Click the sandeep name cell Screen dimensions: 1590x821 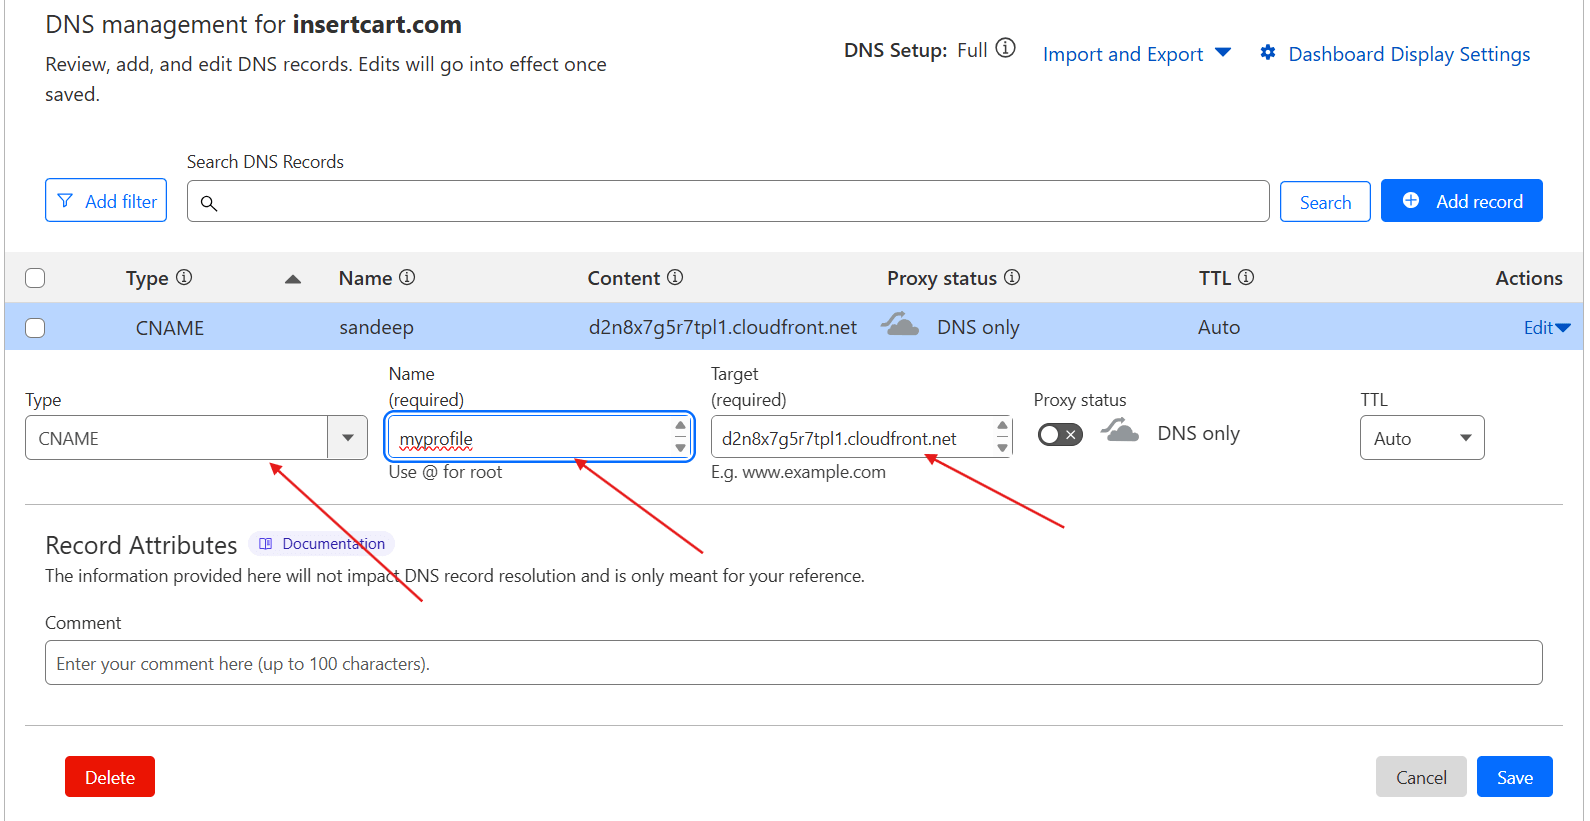coord(376,327)
